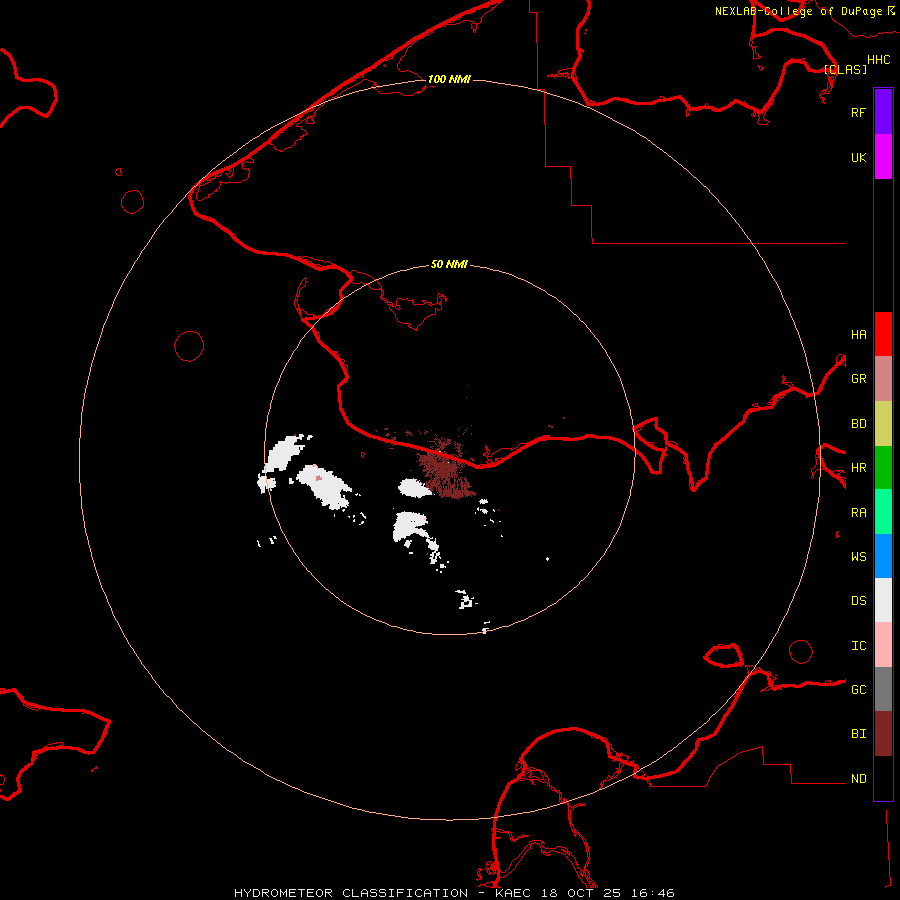Screen dimensions: 900x900
Task: Click the ND legend label
Action: pos(858,779)
